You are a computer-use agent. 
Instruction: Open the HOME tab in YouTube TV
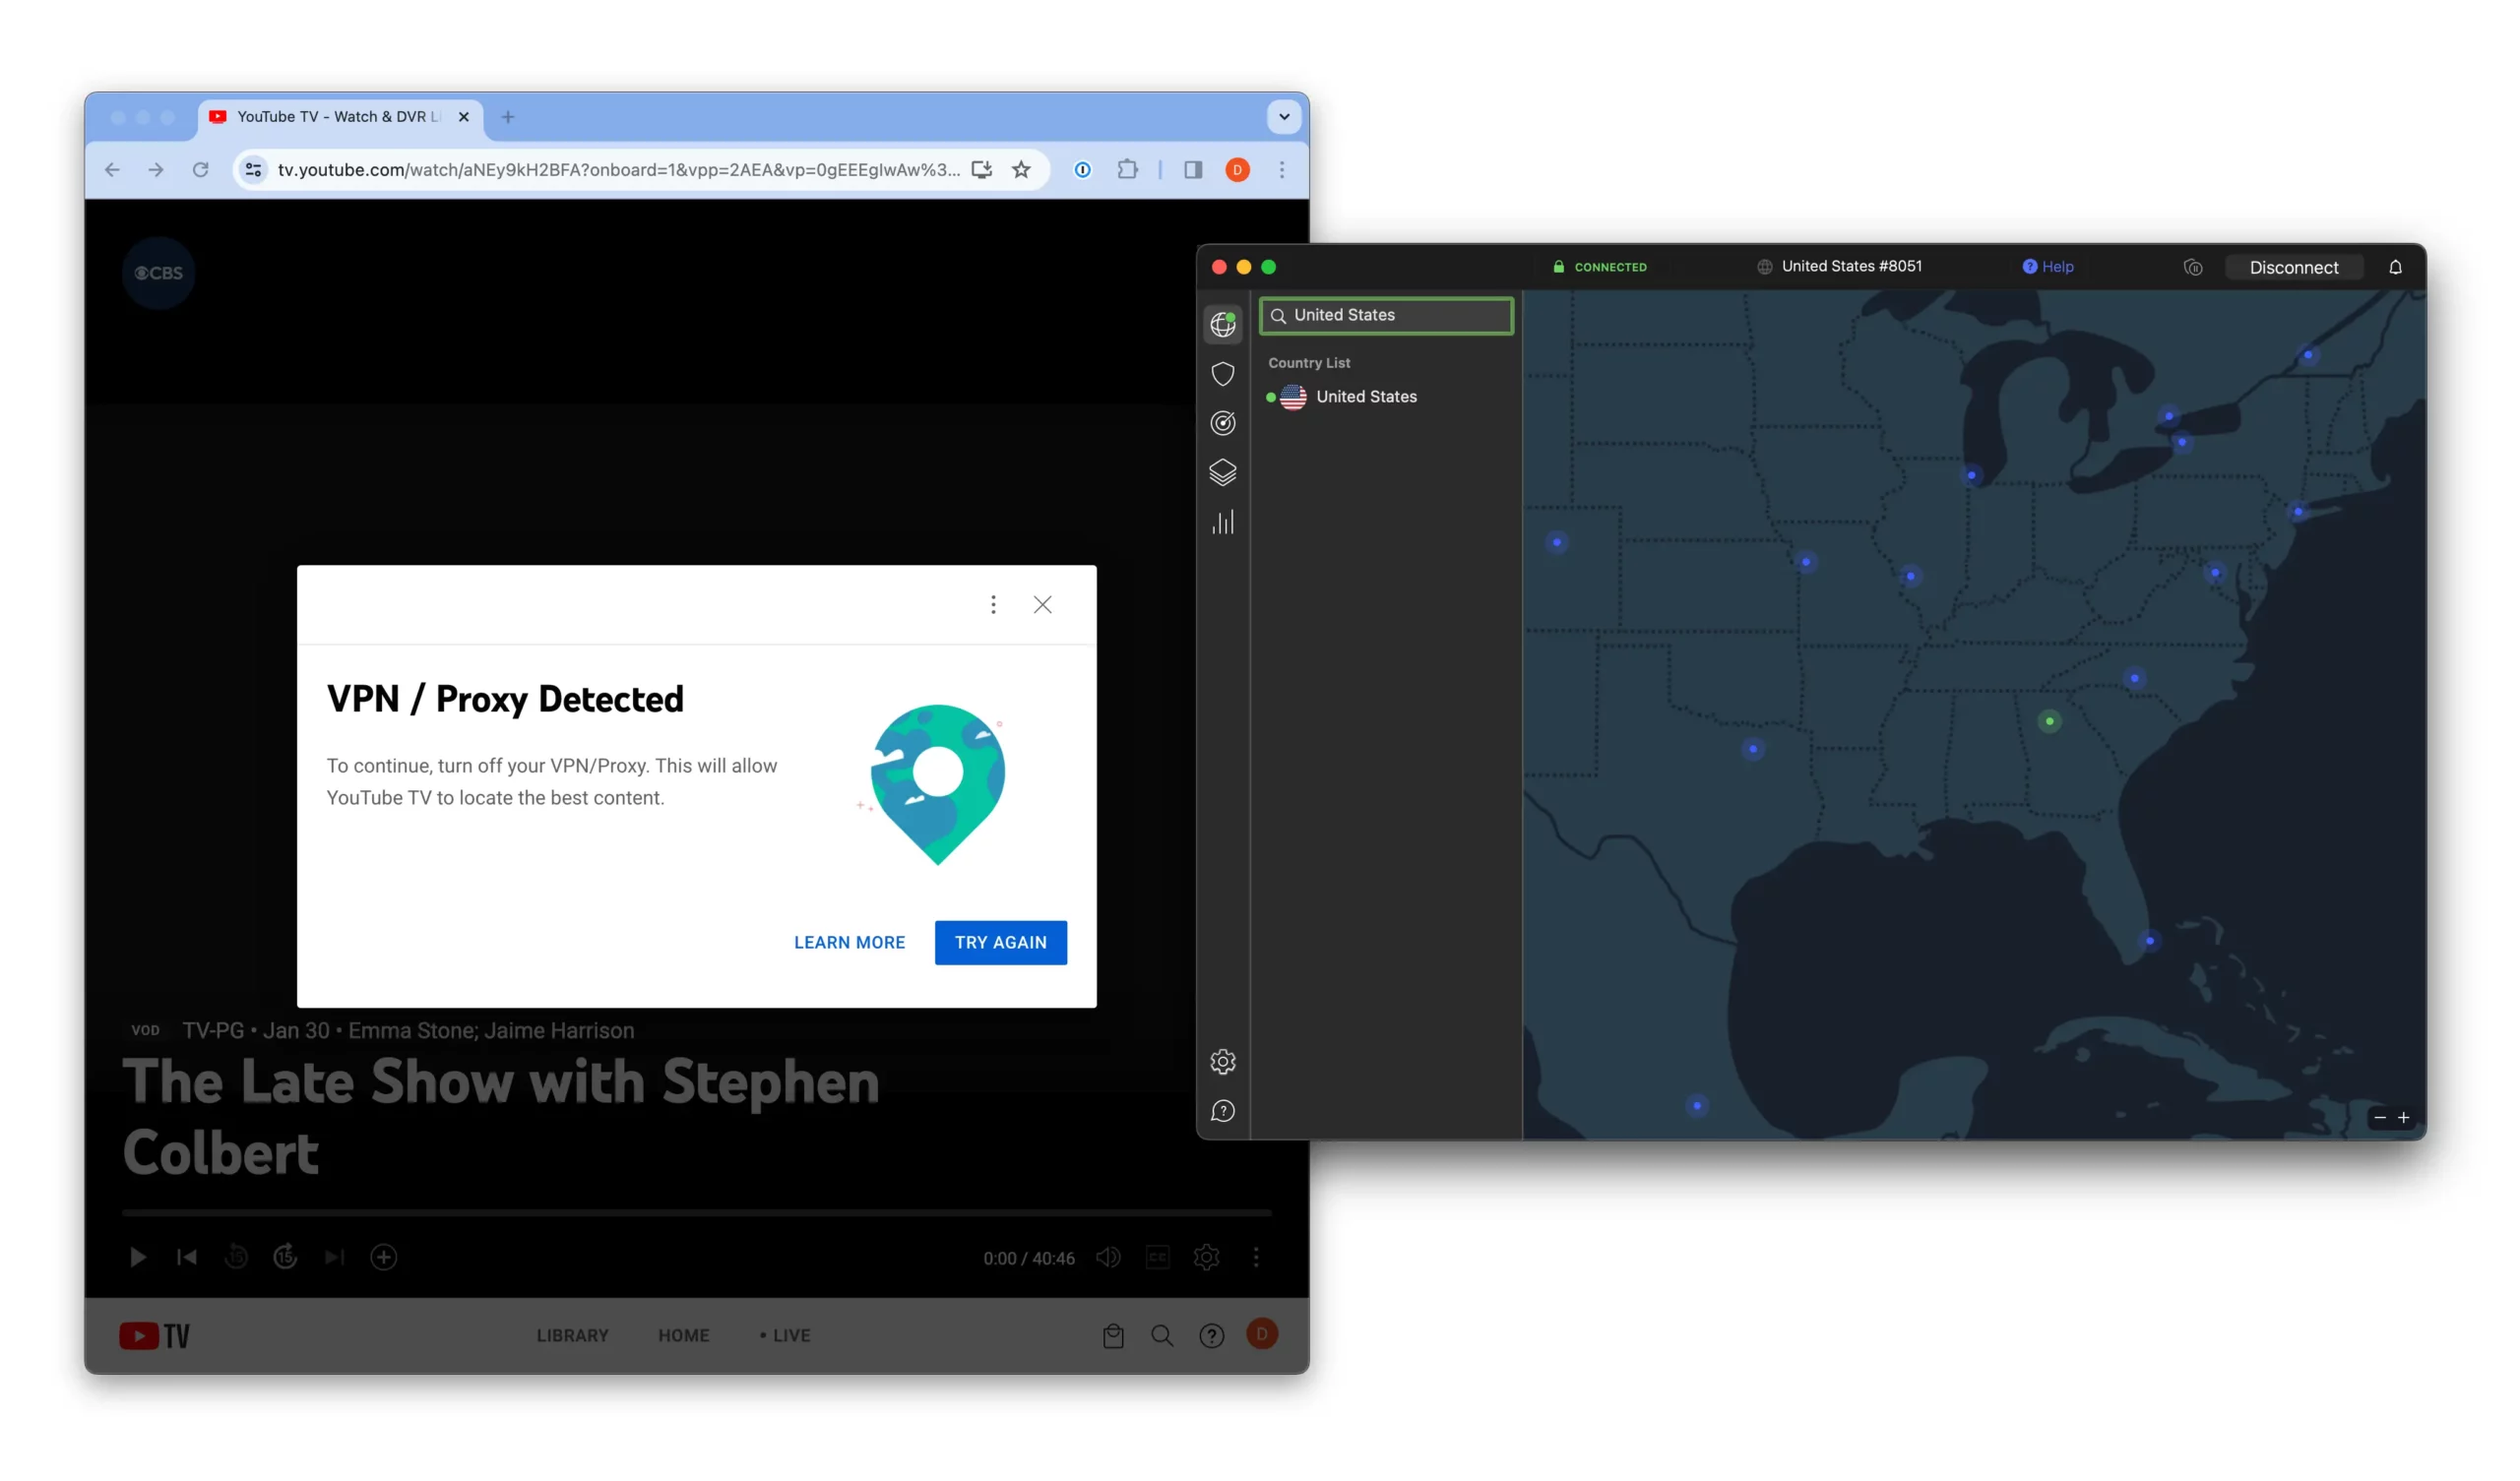tap(683, 1336)
